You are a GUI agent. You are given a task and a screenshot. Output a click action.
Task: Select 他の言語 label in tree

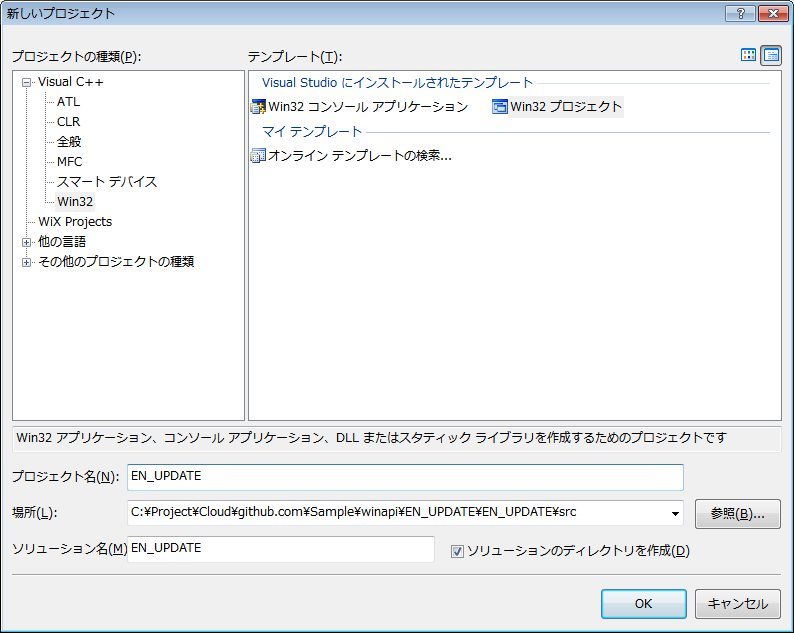tap(62, 242)
